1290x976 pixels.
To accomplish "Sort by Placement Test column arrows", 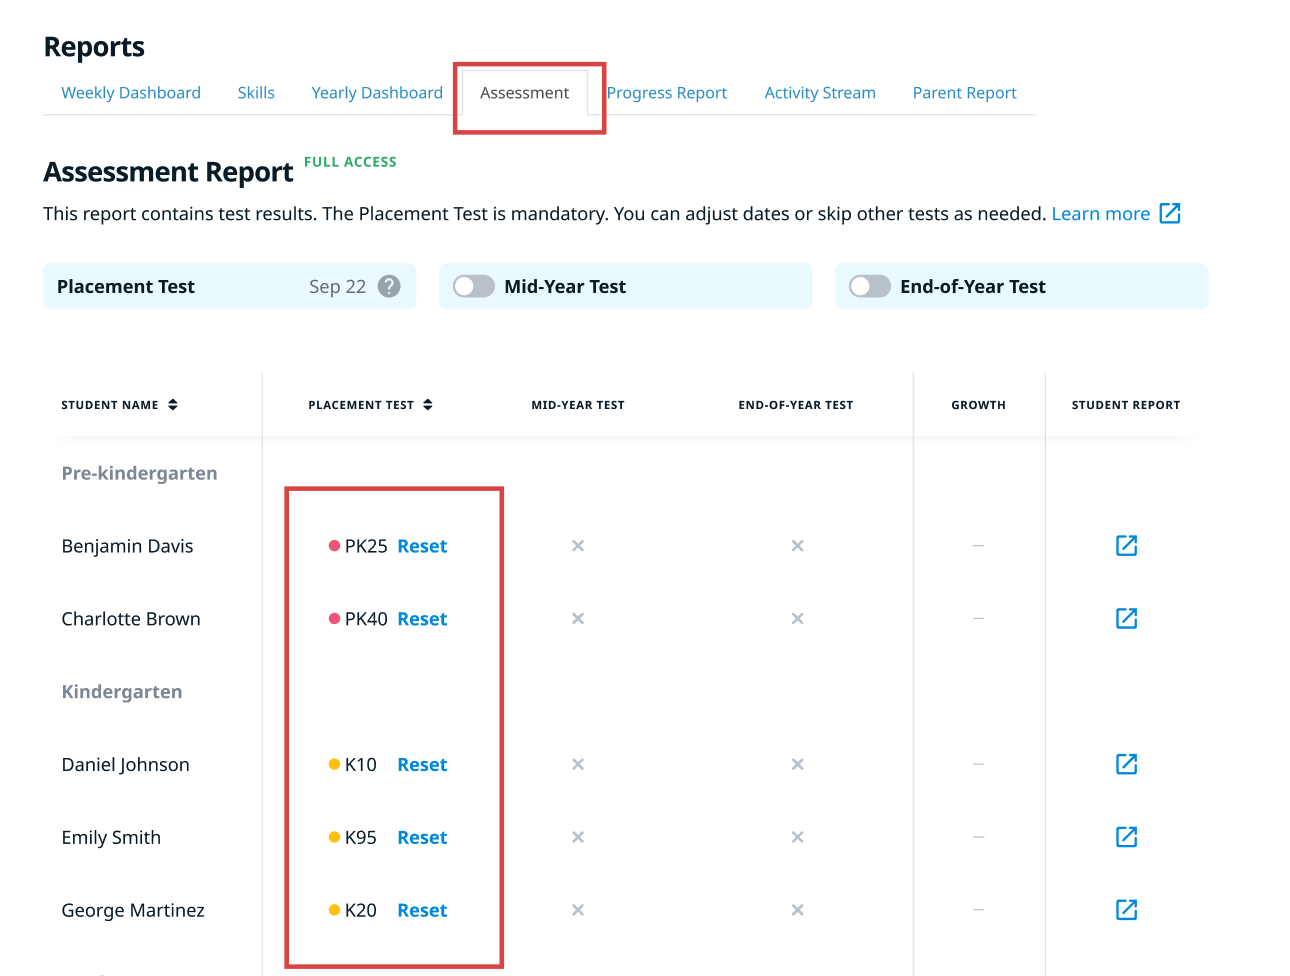I will point(428,405).
